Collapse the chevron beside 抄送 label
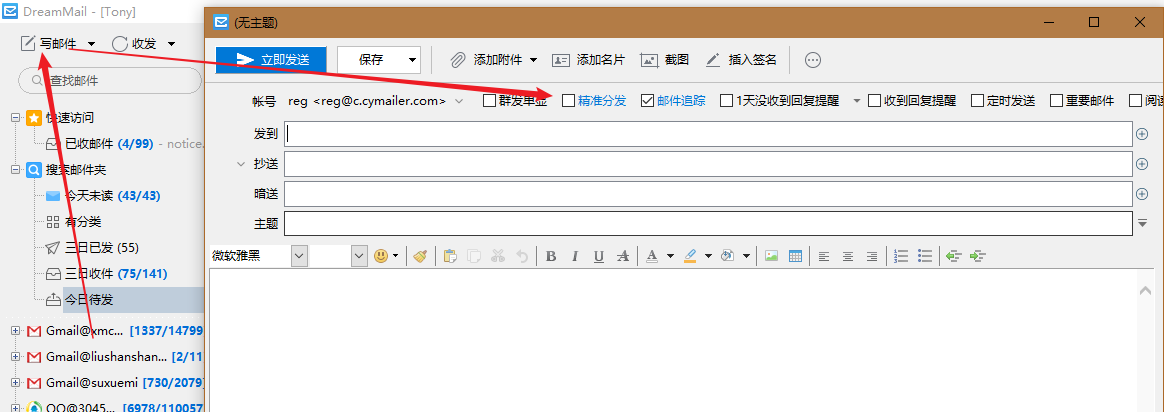This screenshot has height=412, width=1164. 240,163
